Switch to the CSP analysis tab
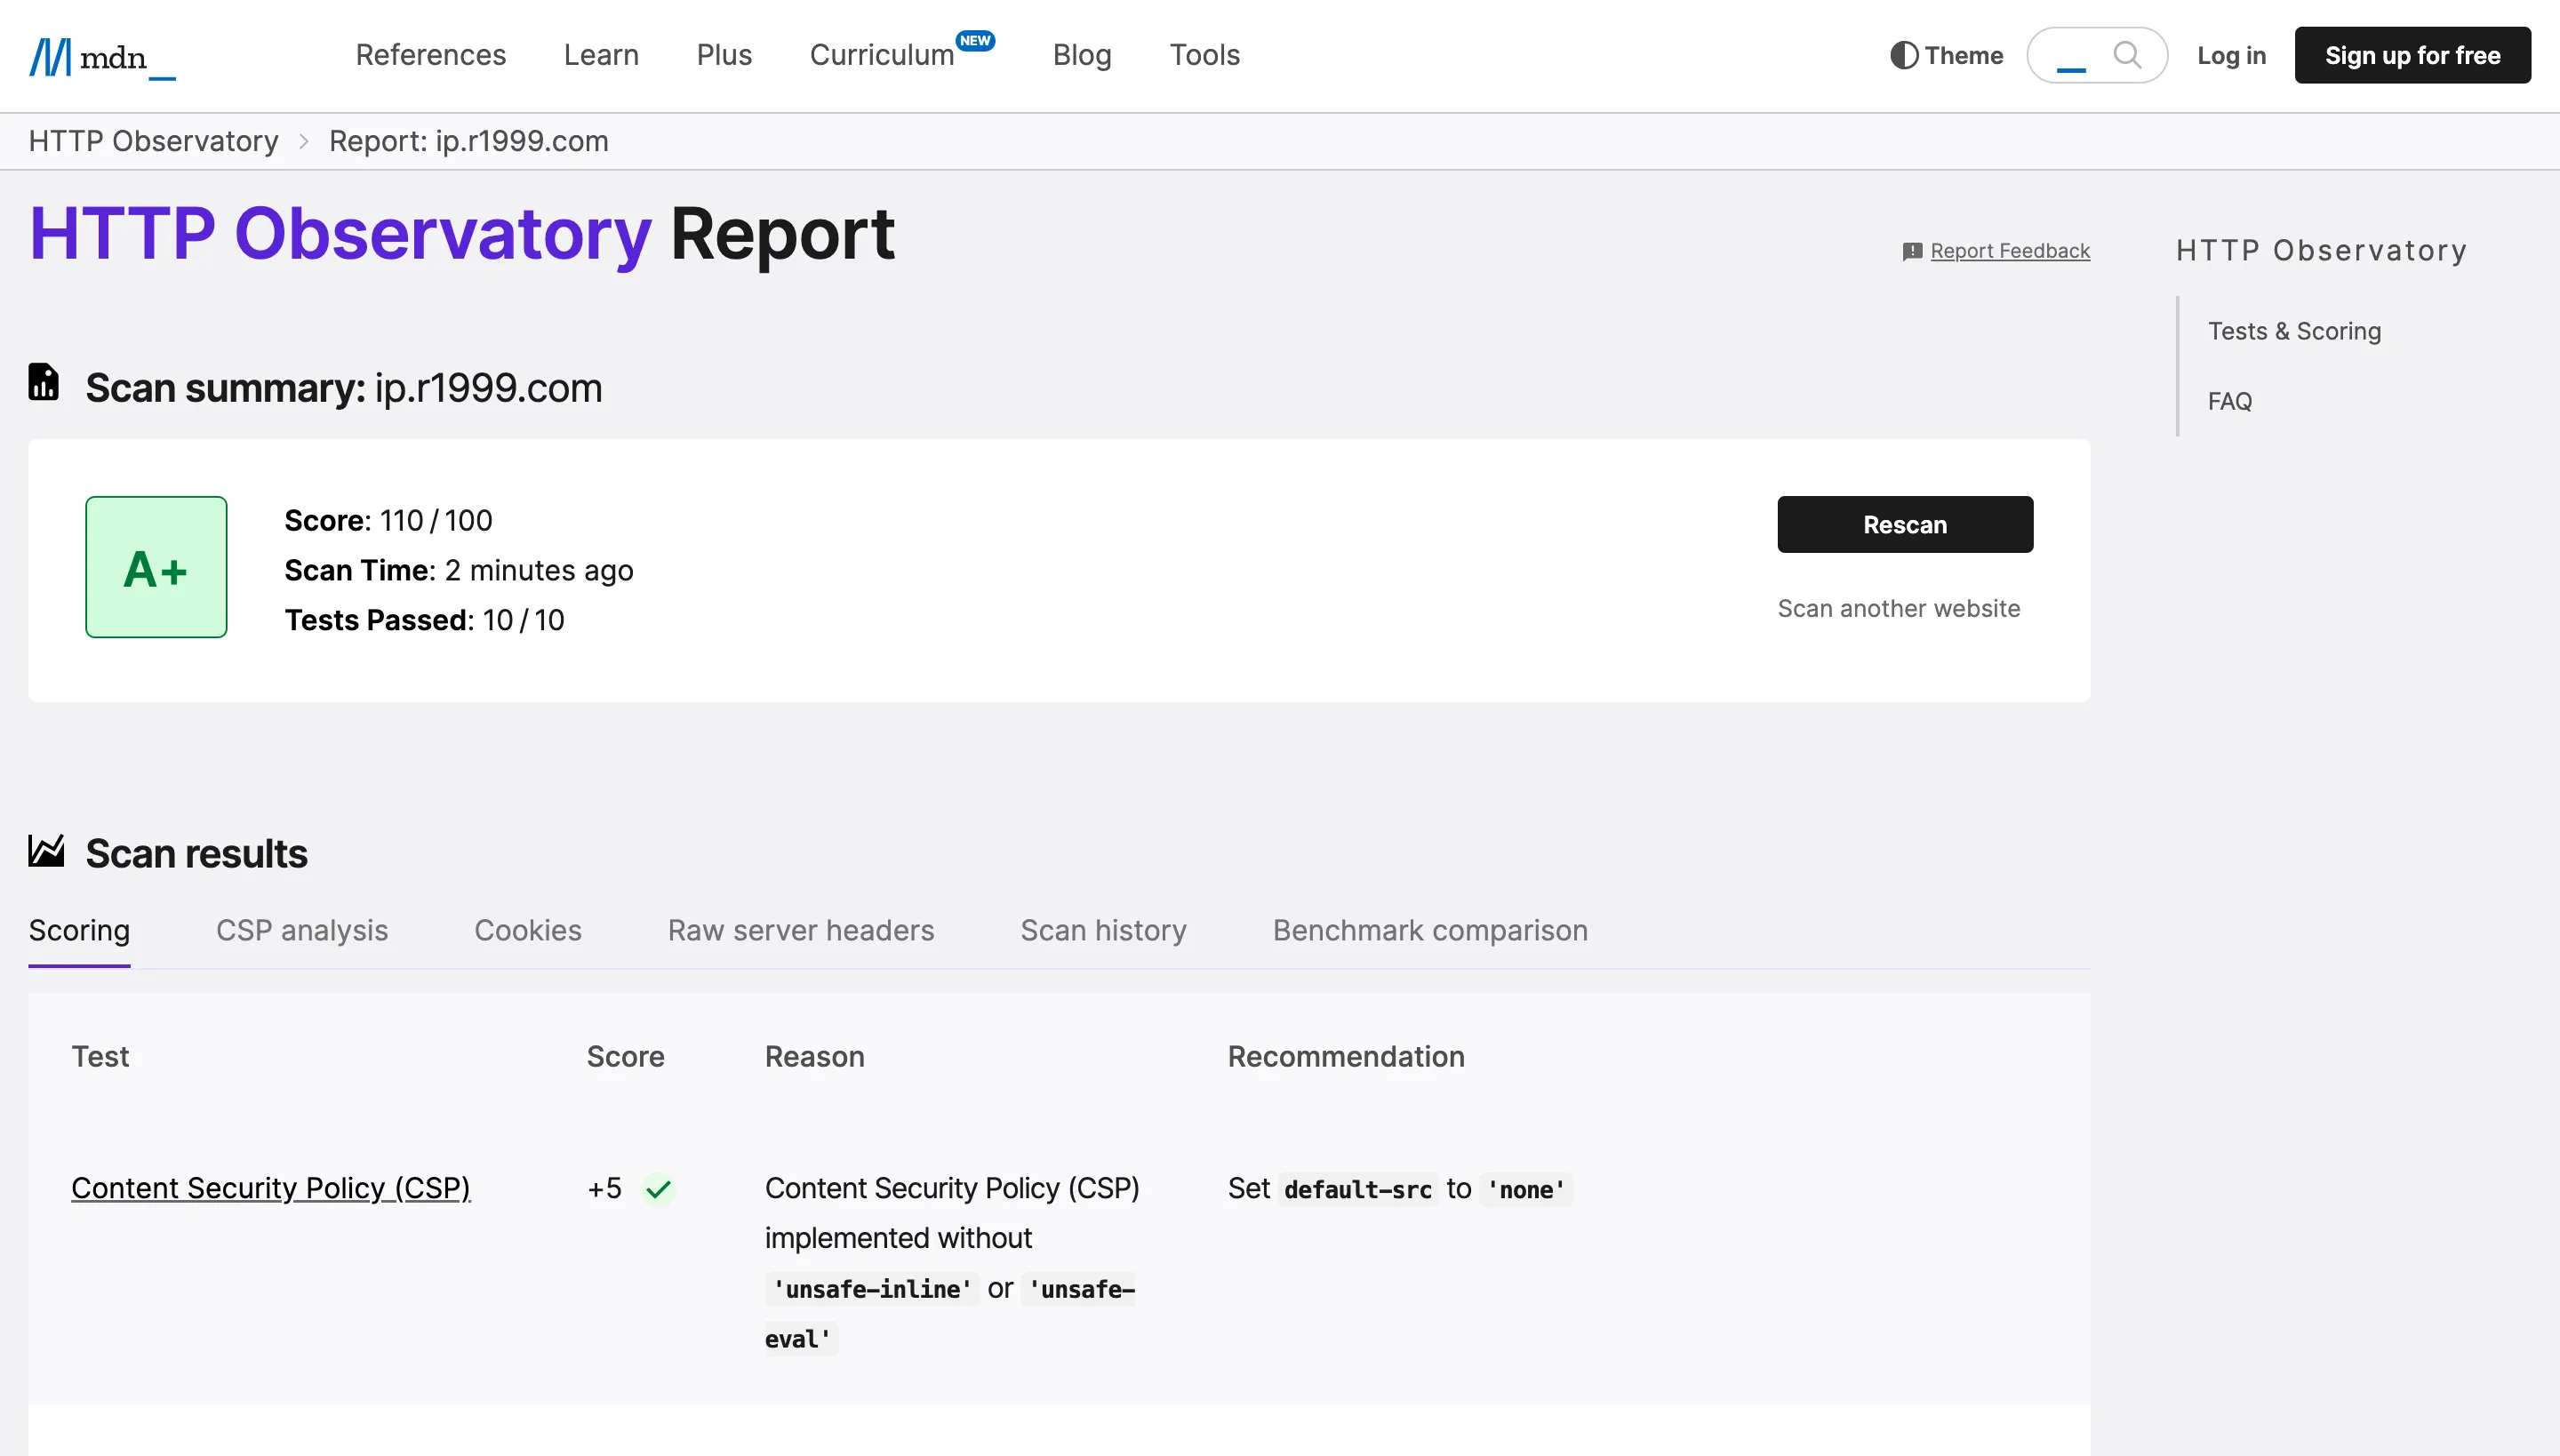The height and width of the screenshot is (1456, 2560). click(x=302, y=930)
